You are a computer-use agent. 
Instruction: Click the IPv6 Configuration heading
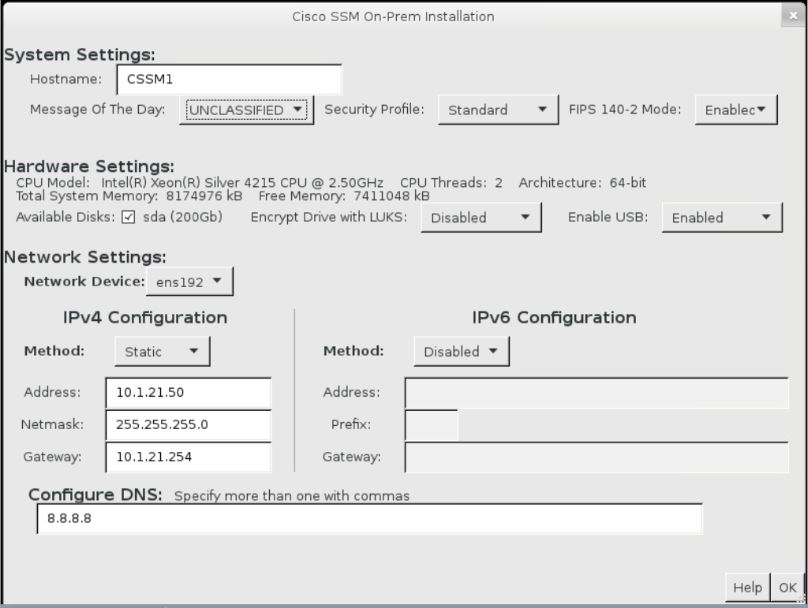pyautogui.click(x=554, y=317)
